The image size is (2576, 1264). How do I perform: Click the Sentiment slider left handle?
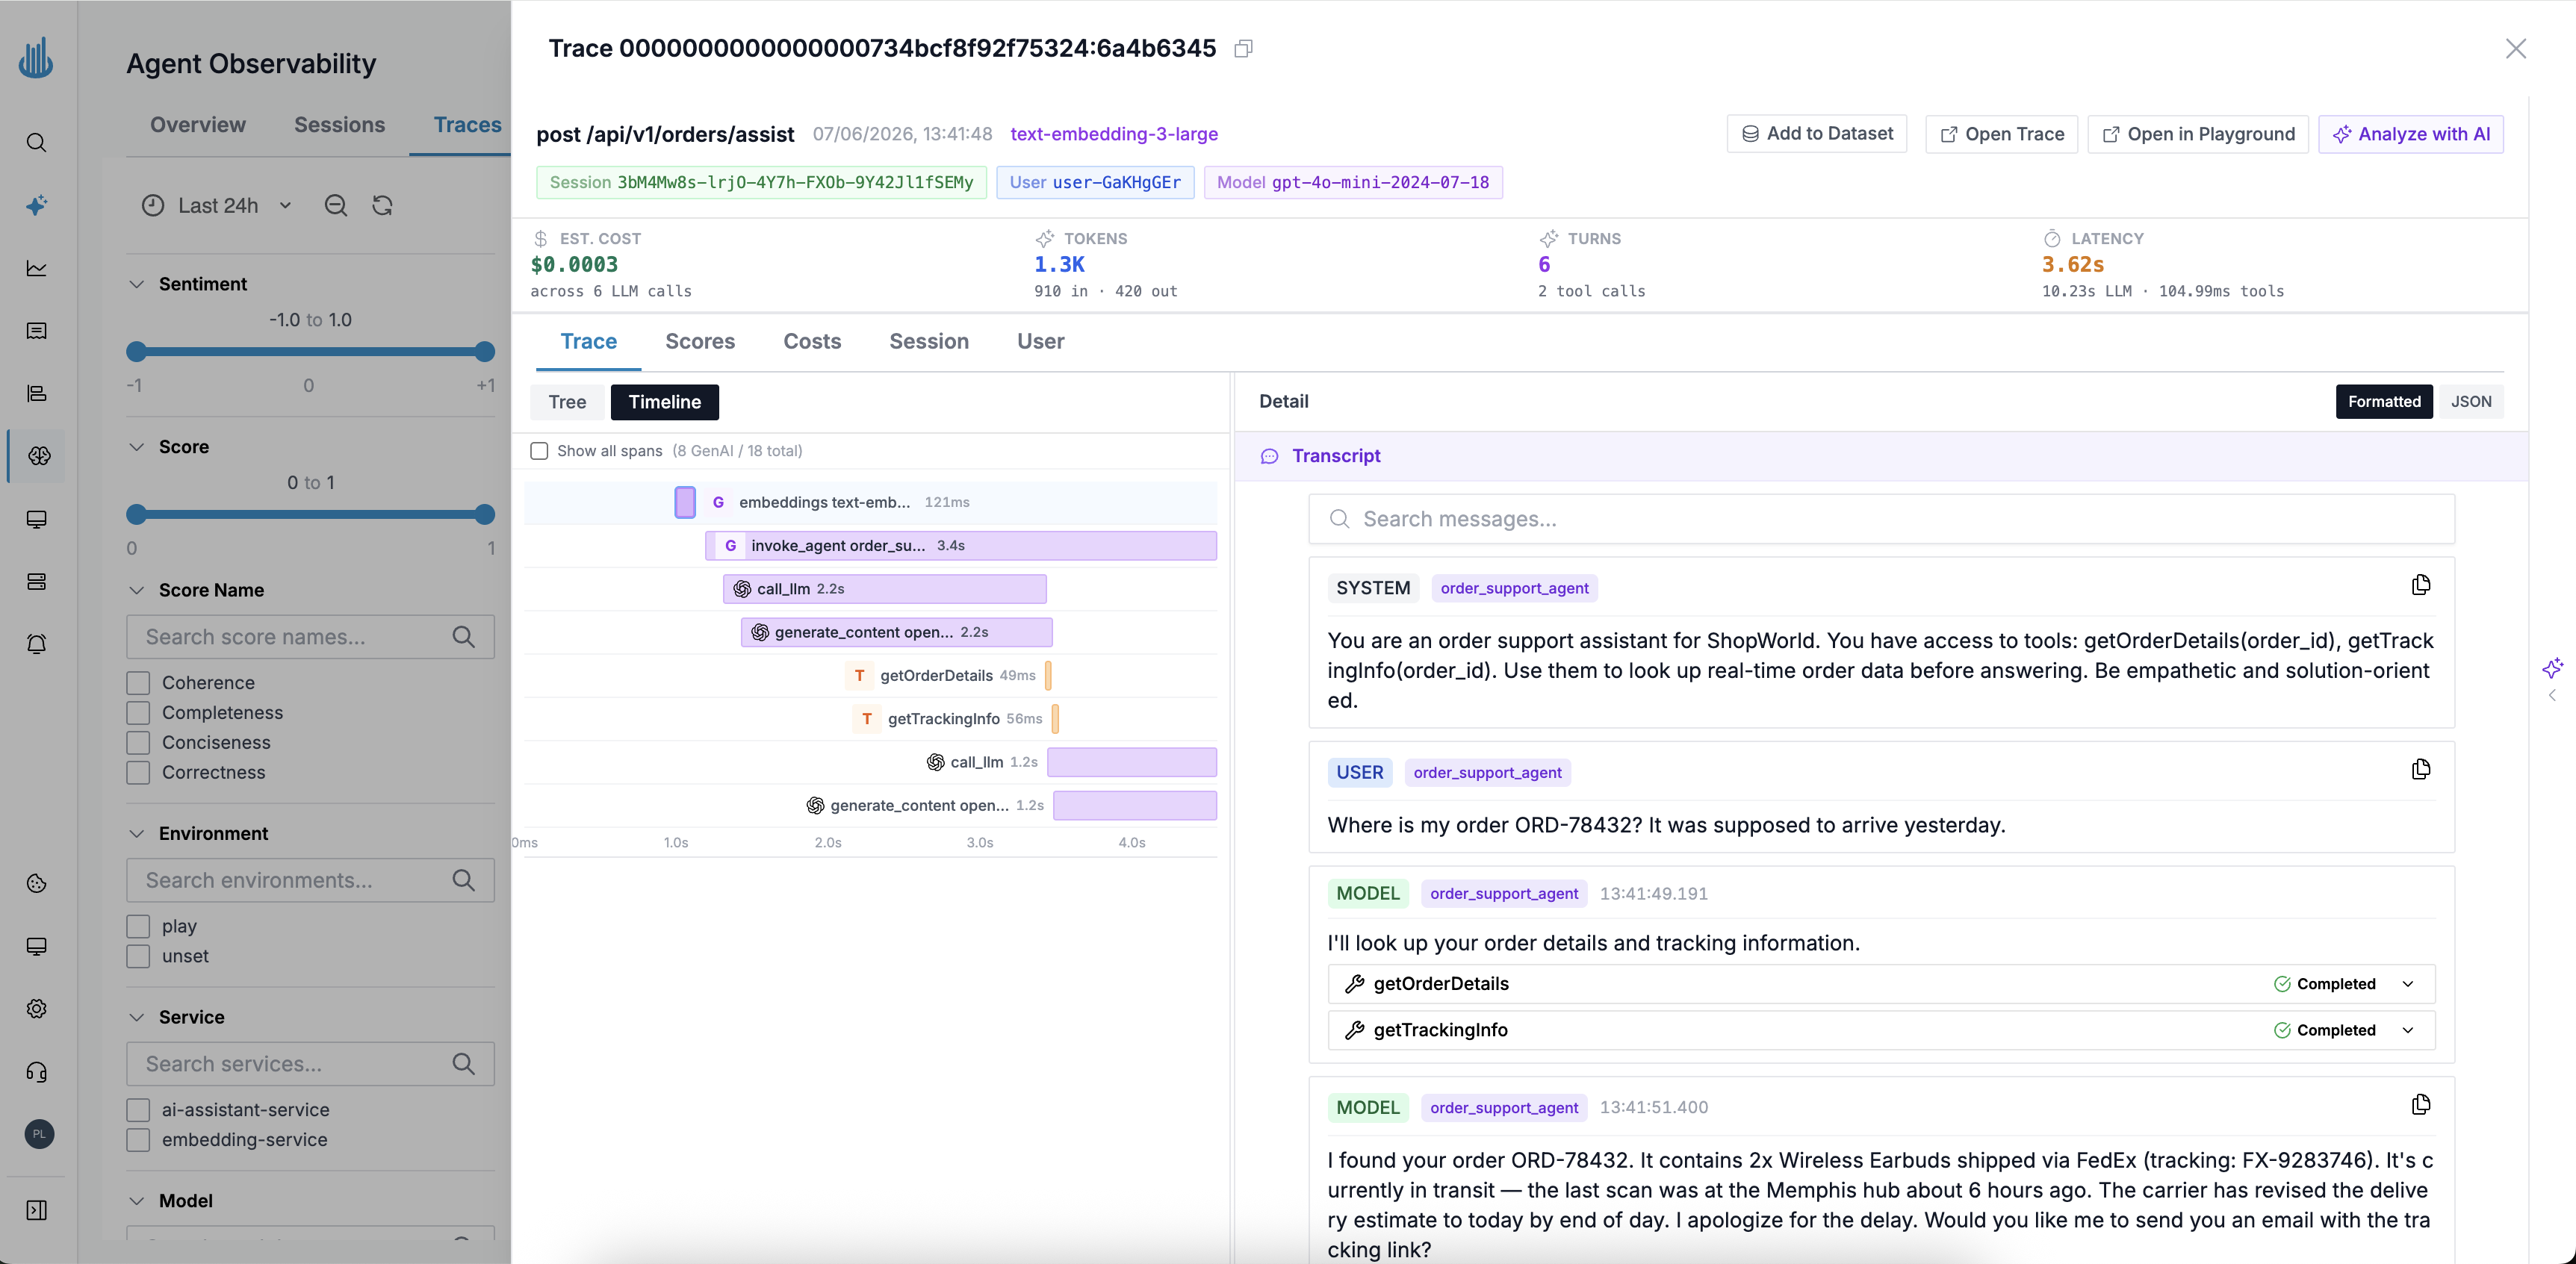pyautogui.click(x=137, y=351)
